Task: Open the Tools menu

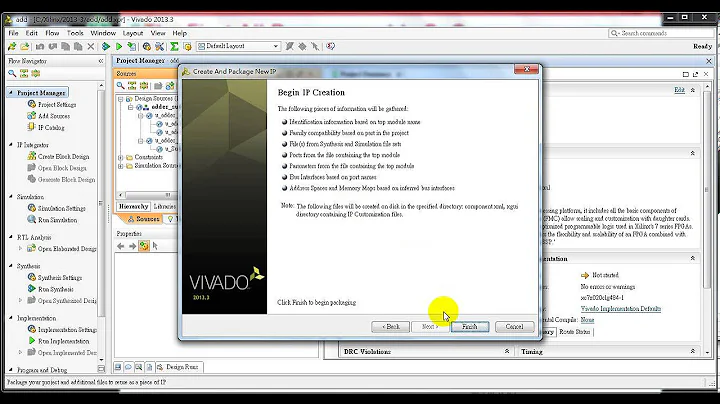Action: (75, 33)
